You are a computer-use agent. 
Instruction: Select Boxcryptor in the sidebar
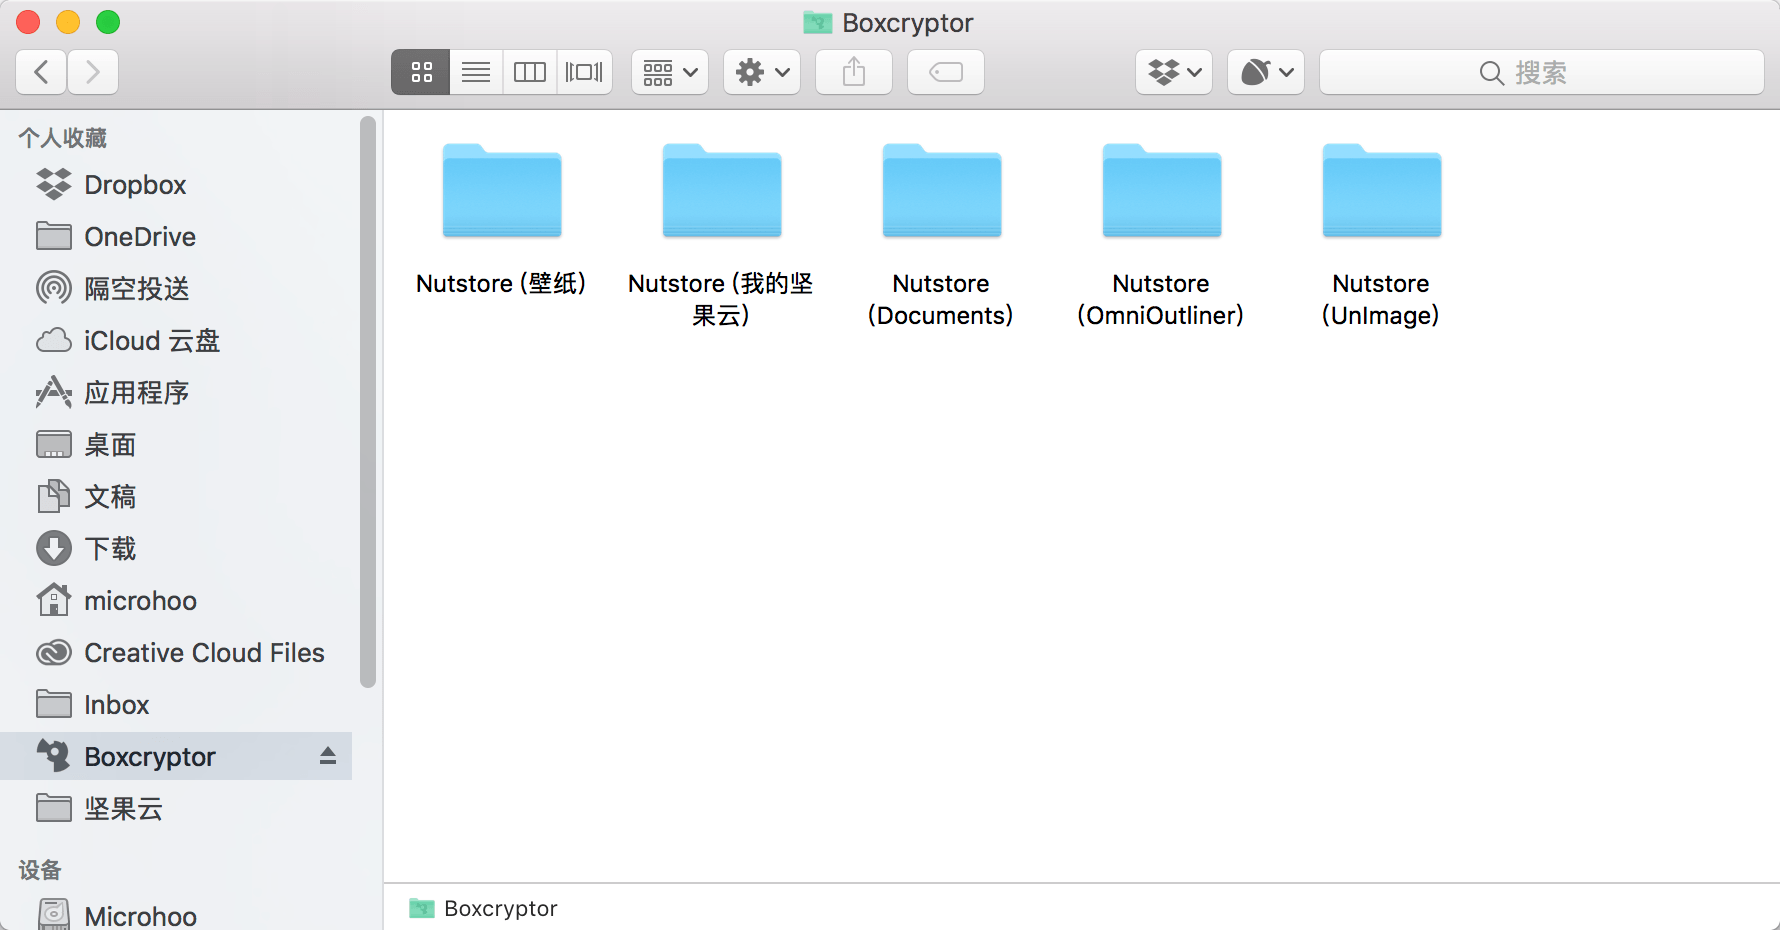coord(176,756)
